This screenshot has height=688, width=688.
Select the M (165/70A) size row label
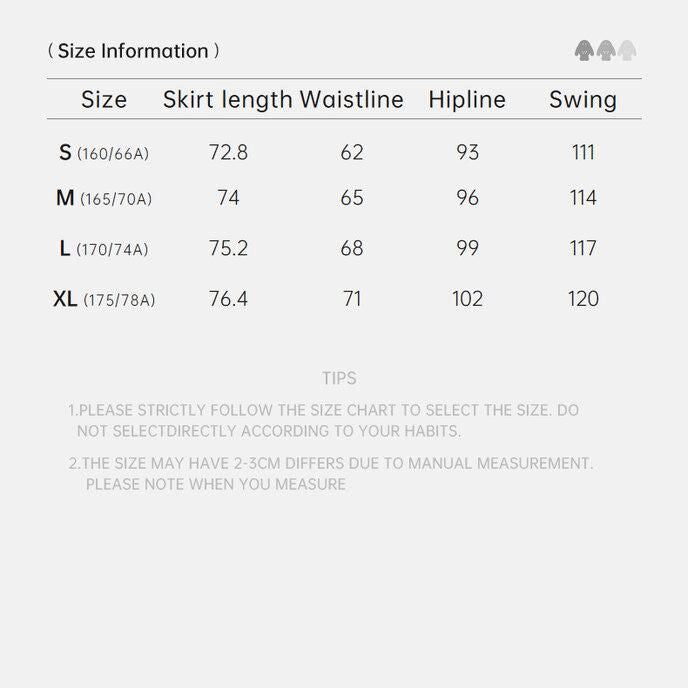coord(104,199)
